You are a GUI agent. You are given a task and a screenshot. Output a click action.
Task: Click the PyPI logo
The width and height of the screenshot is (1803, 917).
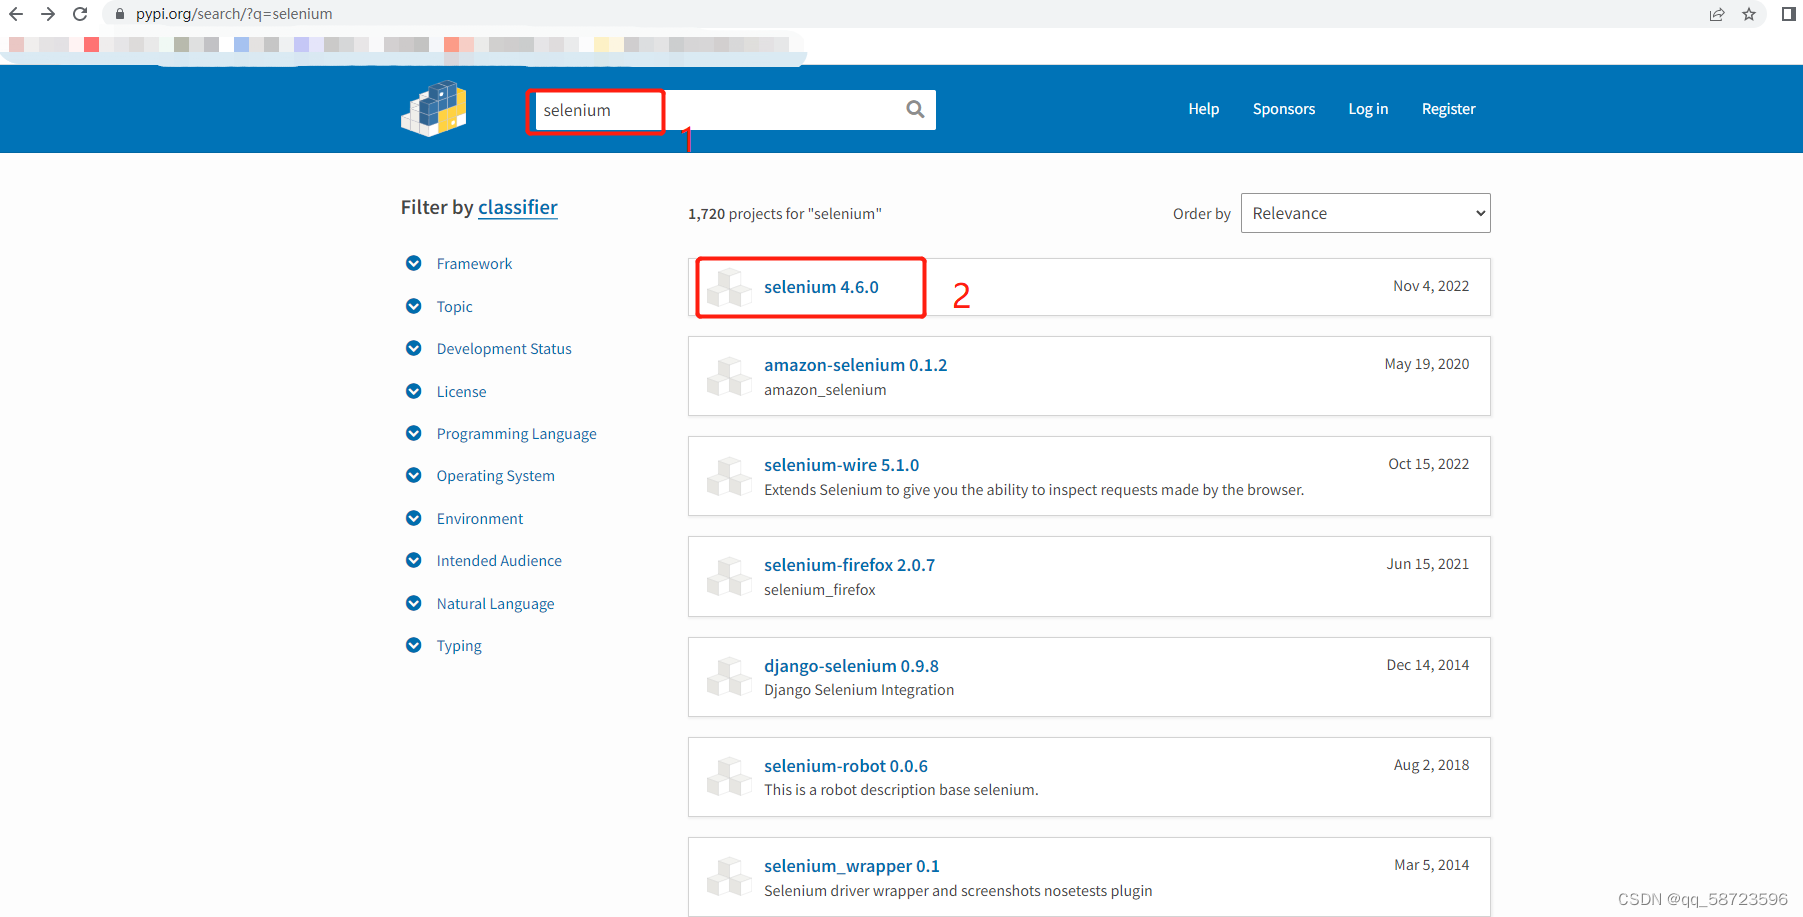pyautogui.click(x=433, y=109)
